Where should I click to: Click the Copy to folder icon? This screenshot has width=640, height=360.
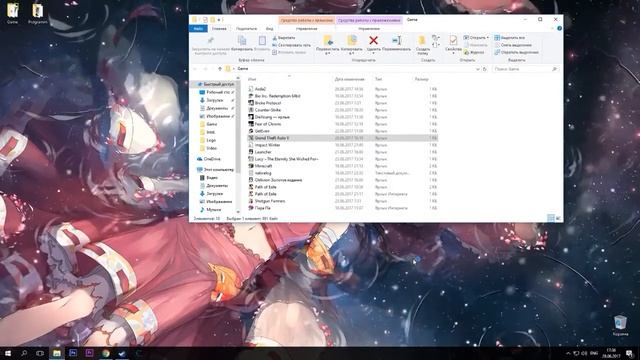click(352, 40)
